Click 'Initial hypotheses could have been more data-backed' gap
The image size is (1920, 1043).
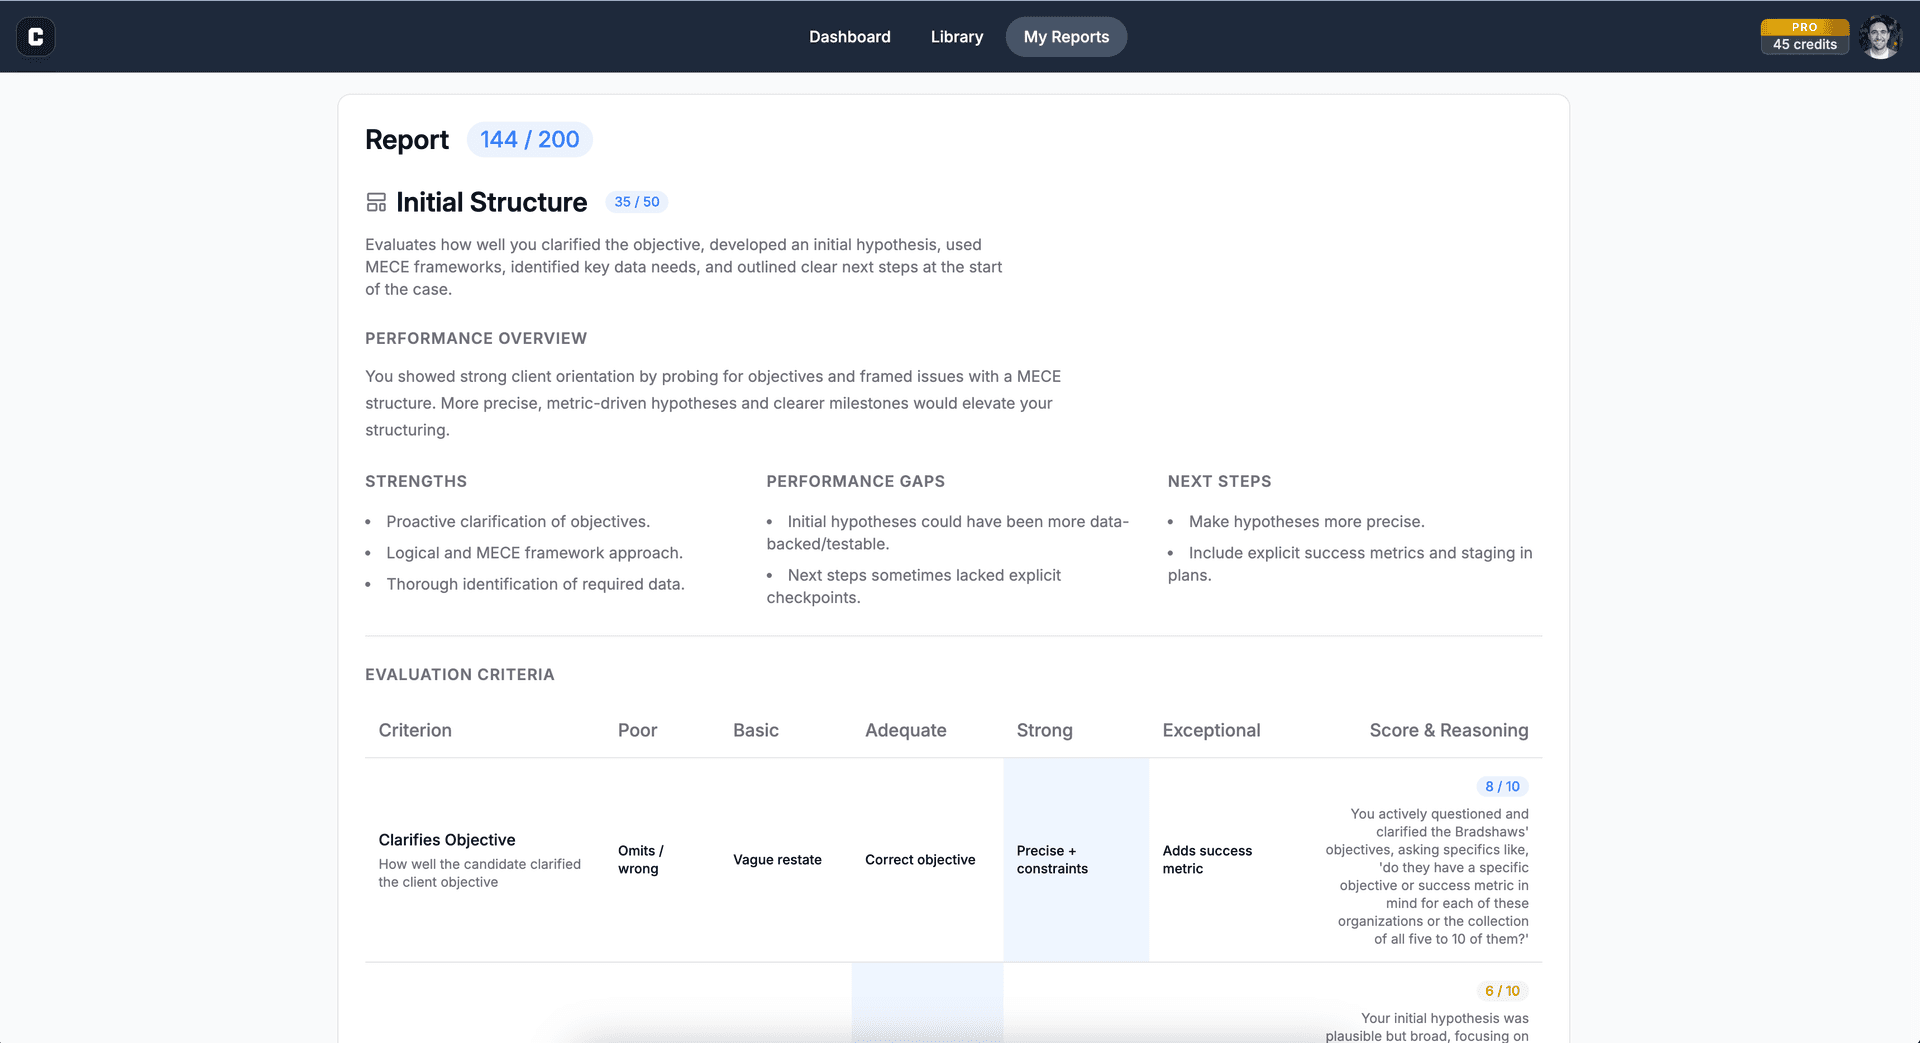pos(948,533)
